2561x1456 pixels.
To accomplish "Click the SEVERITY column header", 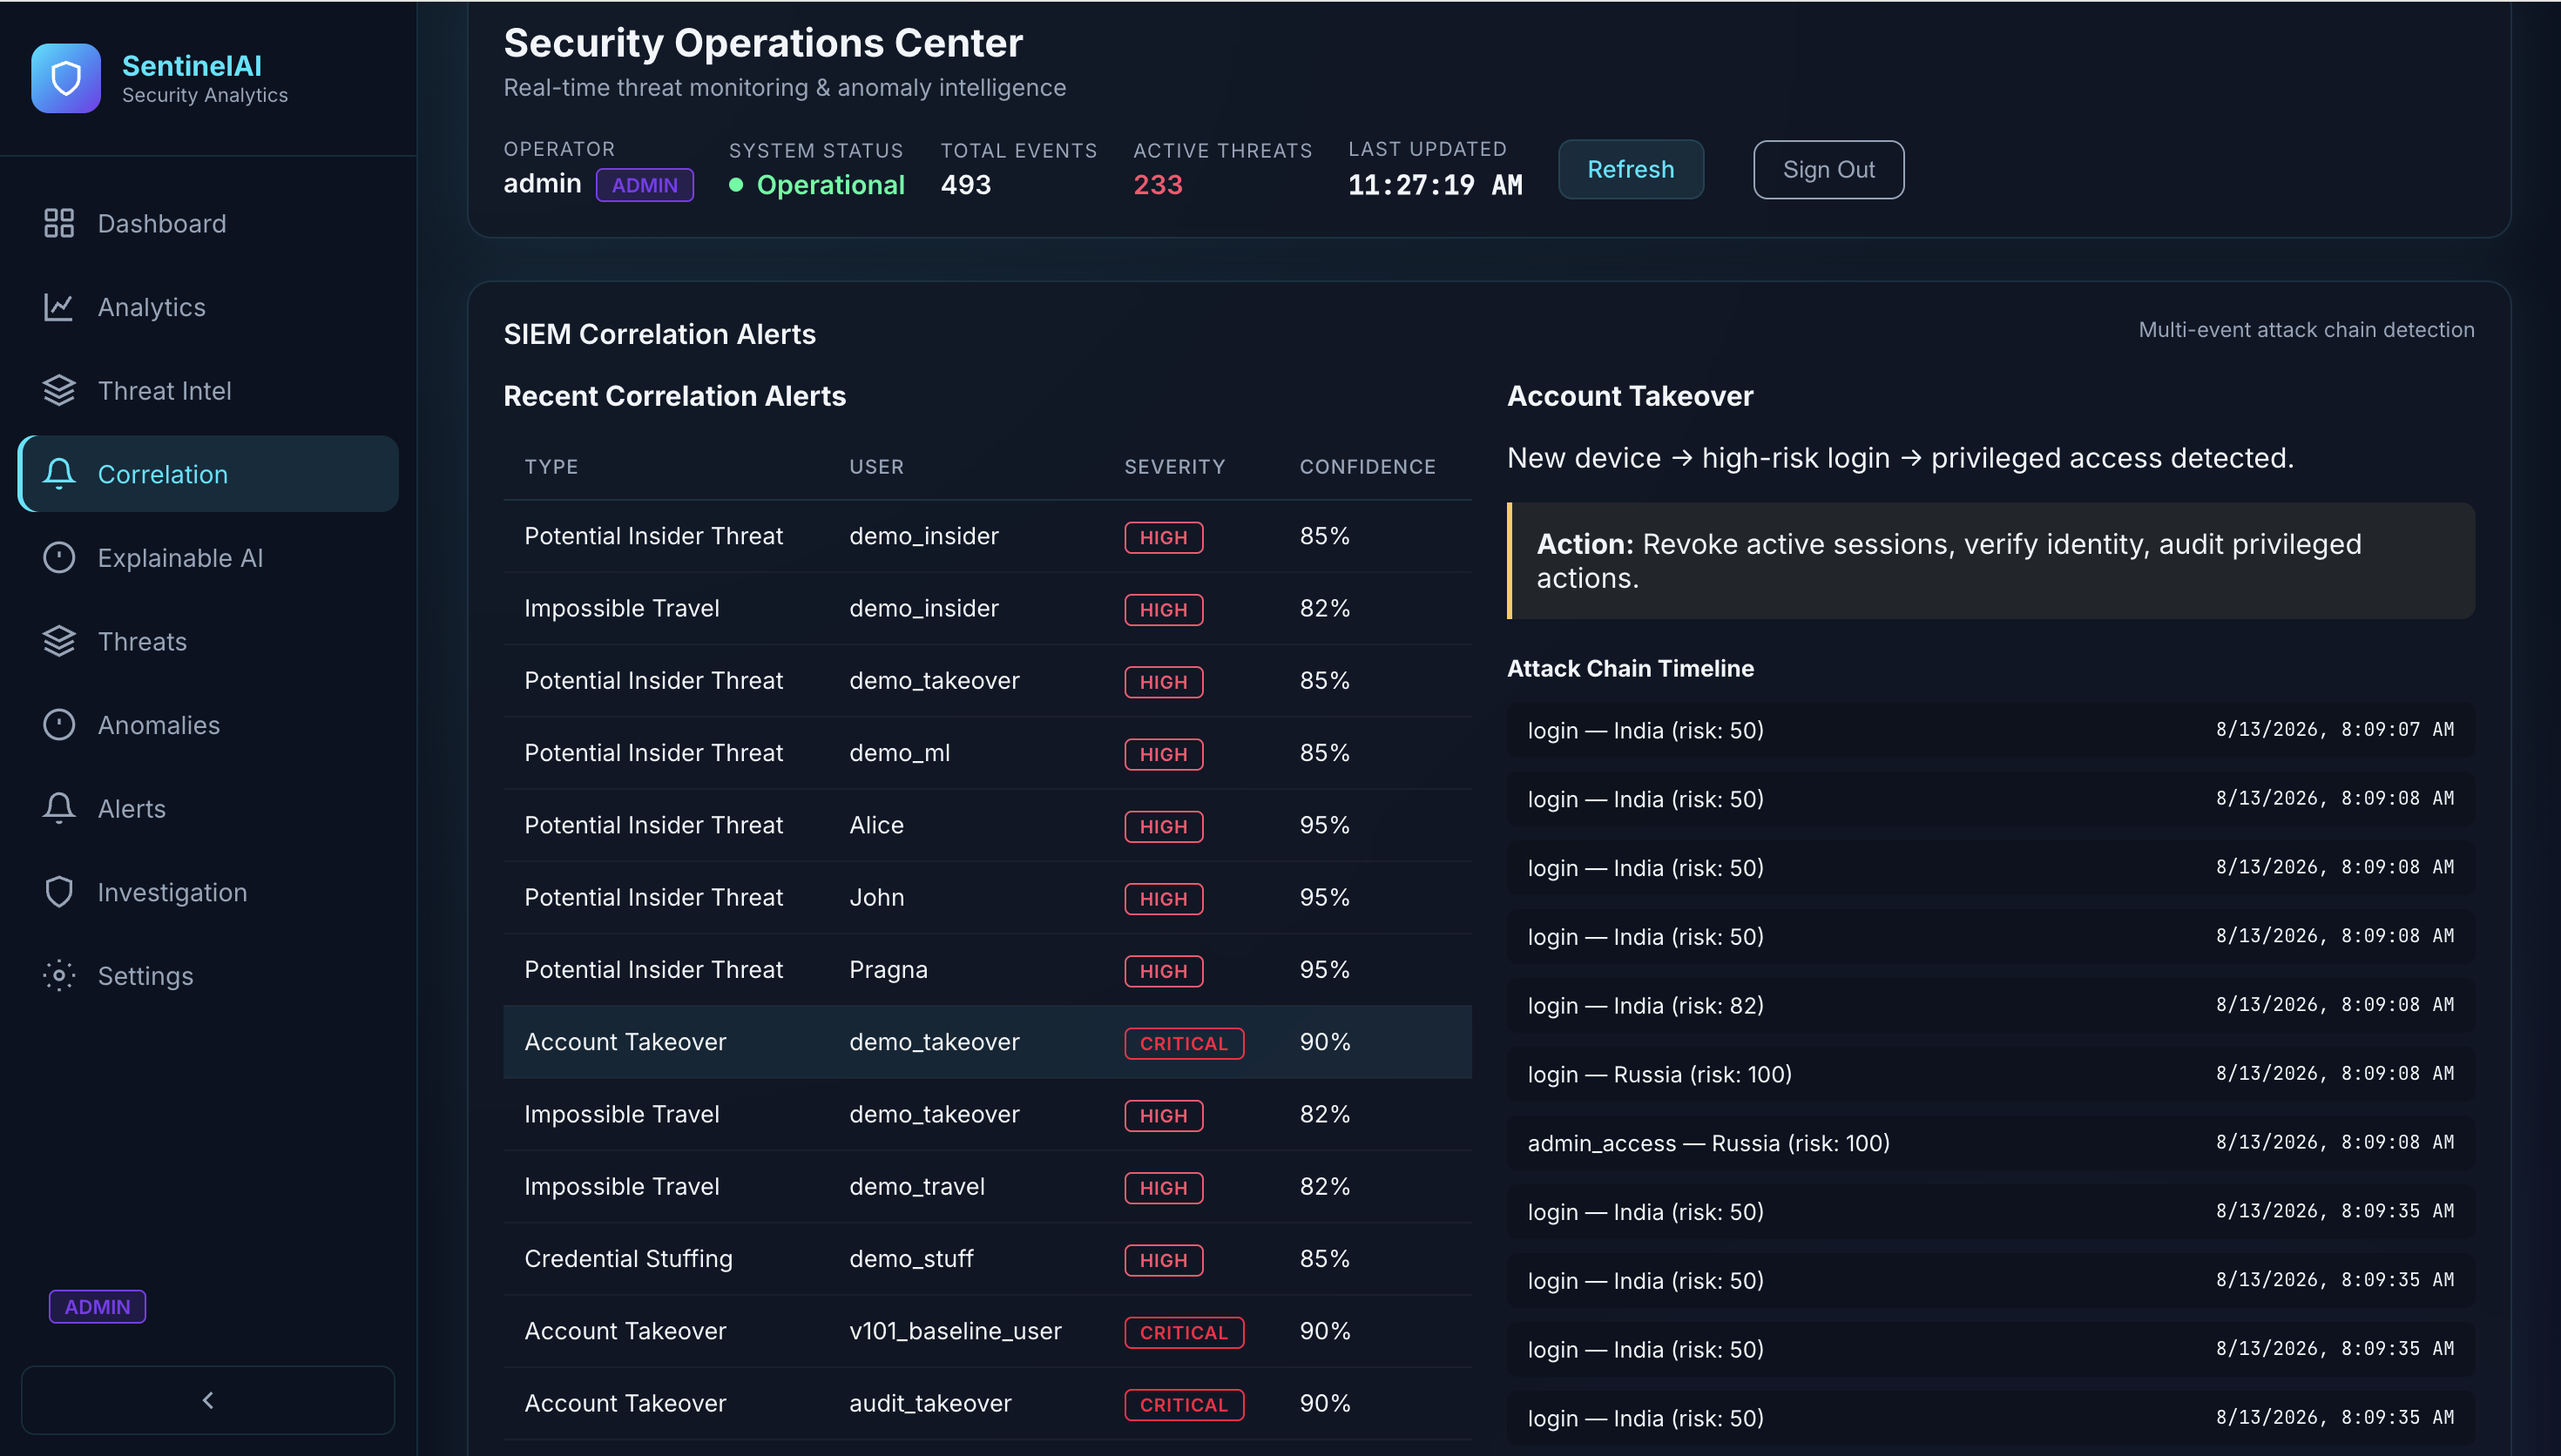I will (x=1174, y=466).
